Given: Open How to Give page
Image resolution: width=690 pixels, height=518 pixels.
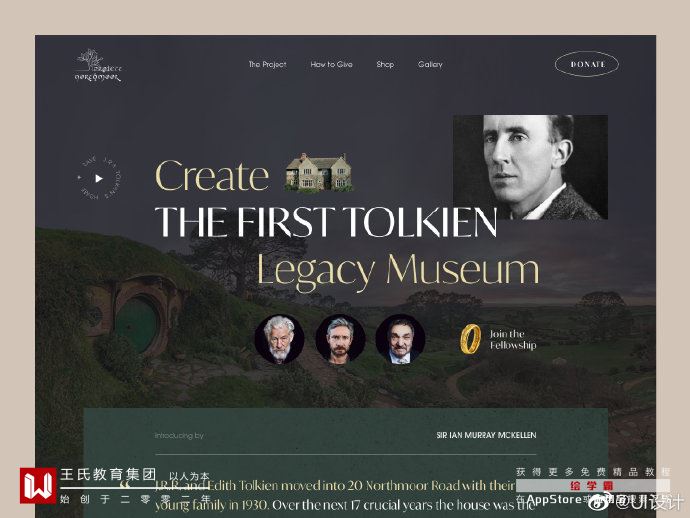Looking at the screenshot, I should pyautogui.click(x=331, y=64).
